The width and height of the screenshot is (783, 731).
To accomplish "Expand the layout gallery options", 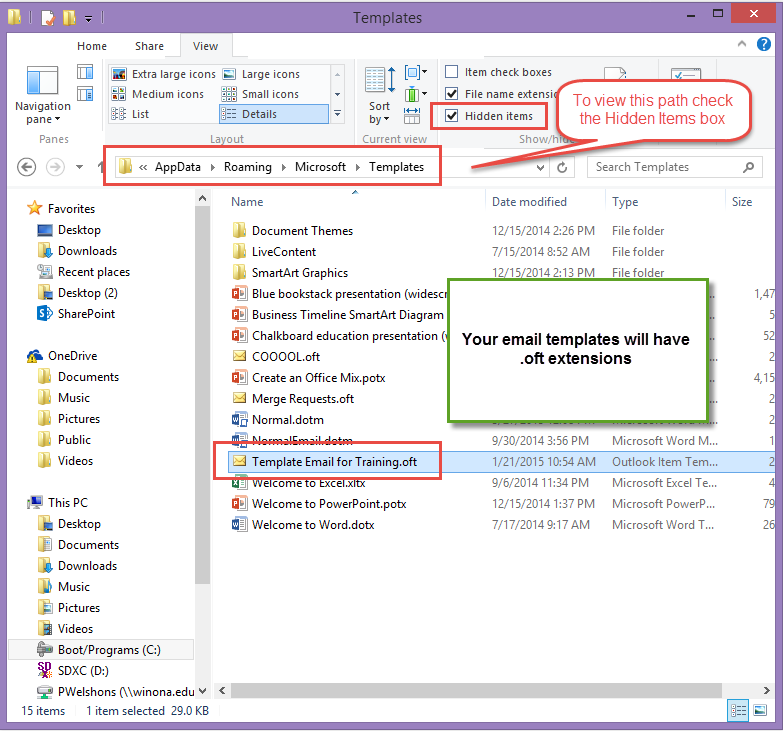I will [x=337, y=115].
